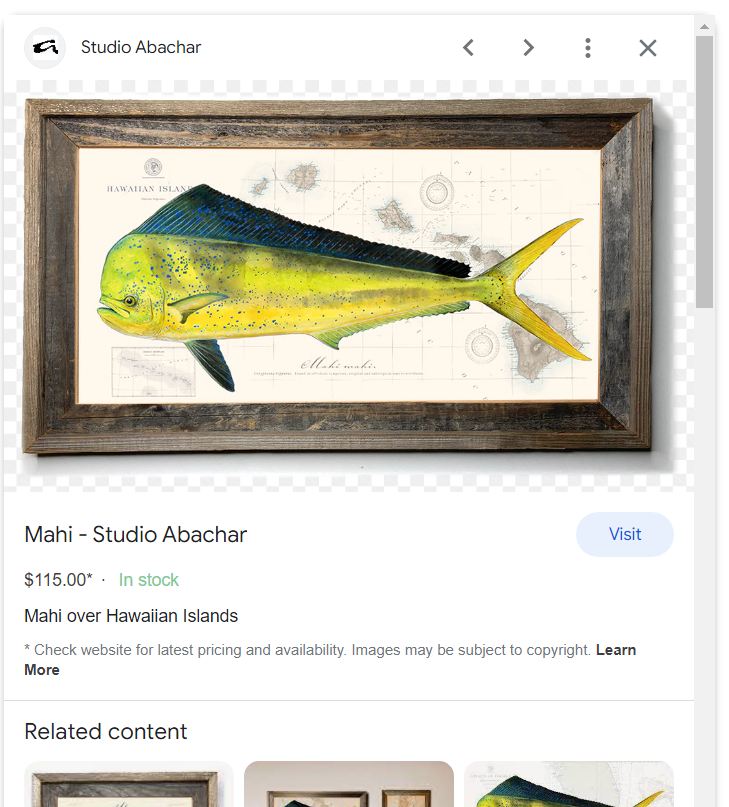Click the Related content heading
The height and width of the screenshot is (807, 729).
tap(106, 732)
